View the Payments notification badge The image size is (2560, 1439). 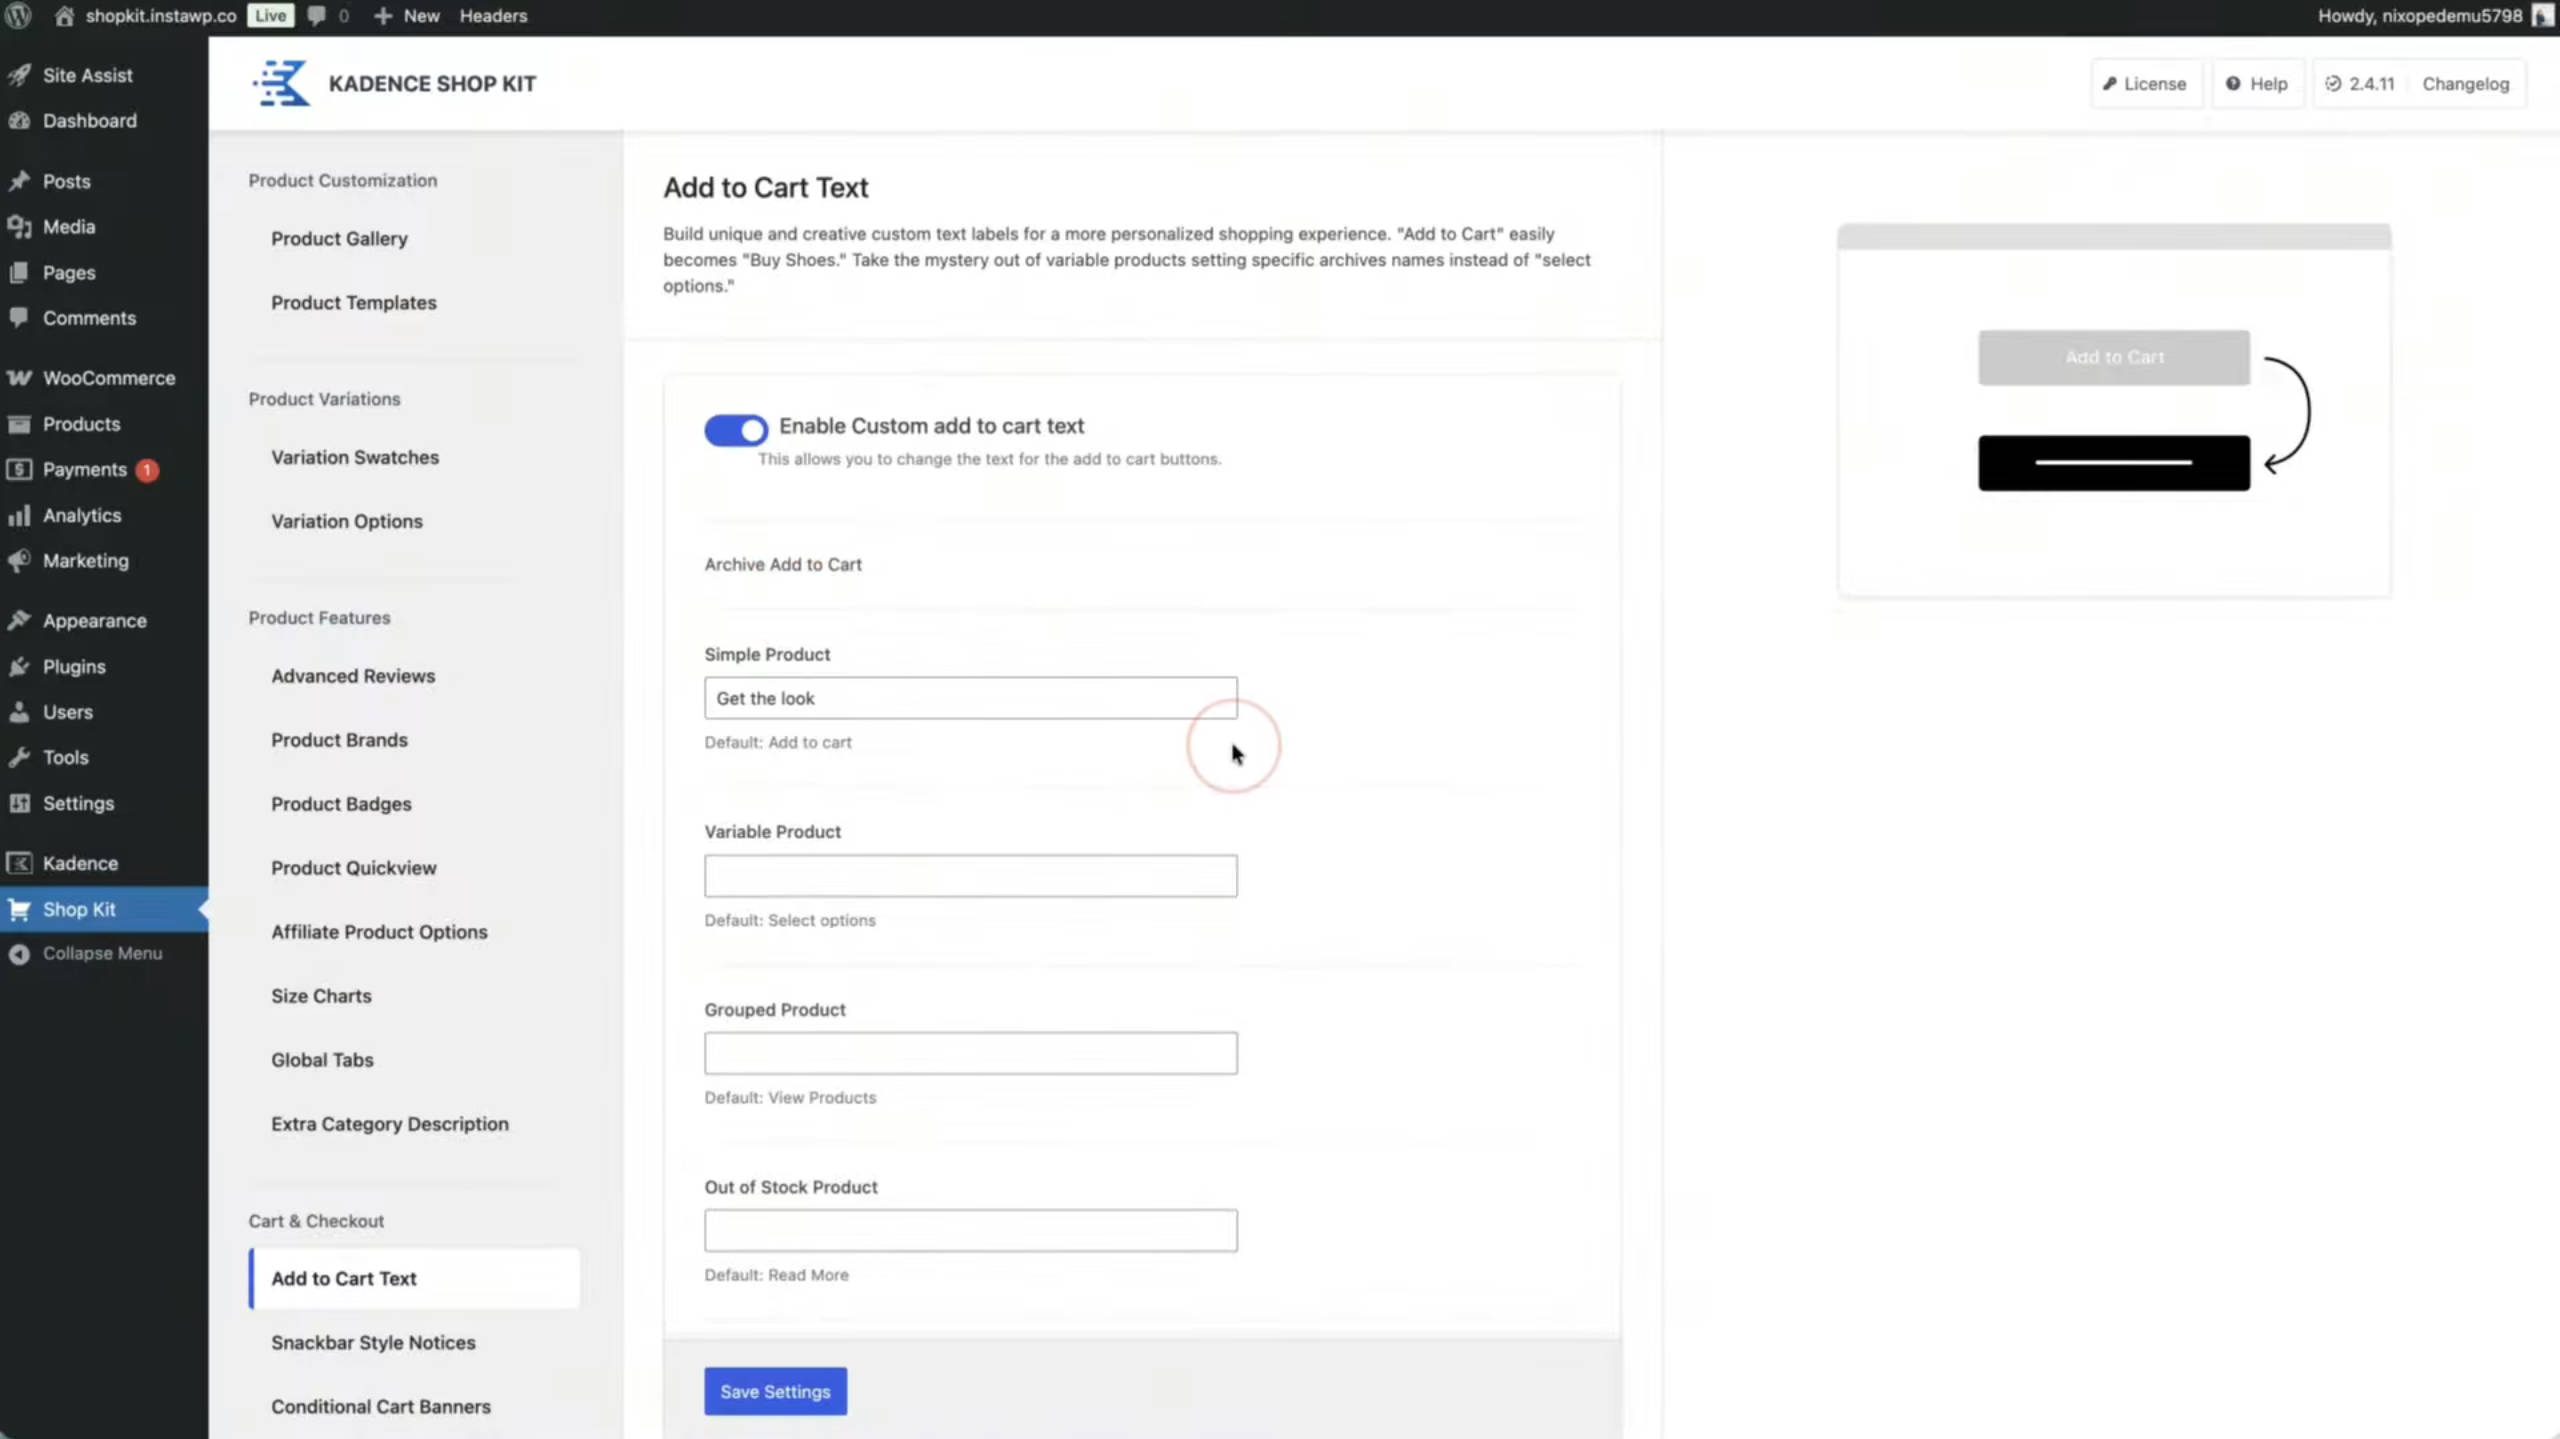click(x=145, y=470)
